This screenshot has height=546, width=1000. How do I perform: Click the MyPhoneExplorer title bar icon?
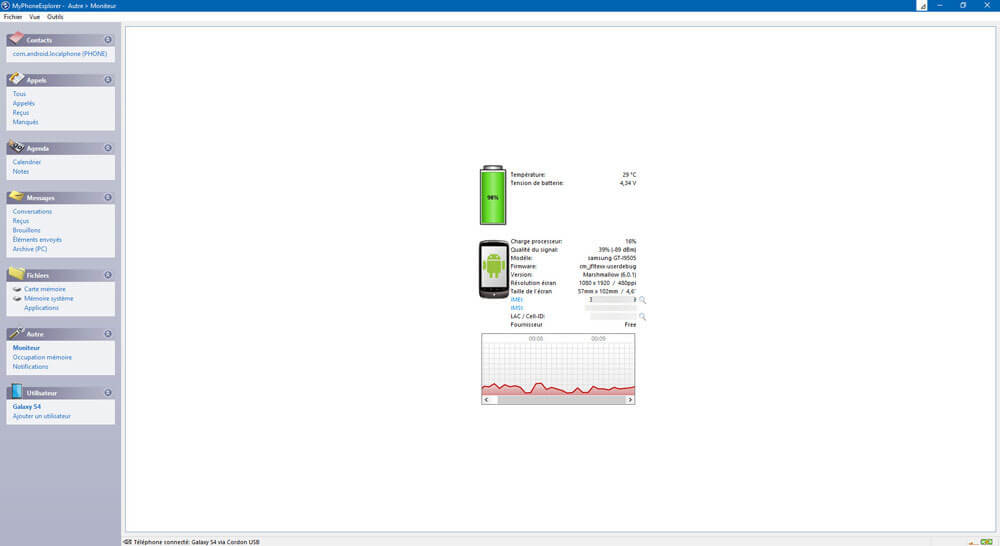click(x=5, y=5)
